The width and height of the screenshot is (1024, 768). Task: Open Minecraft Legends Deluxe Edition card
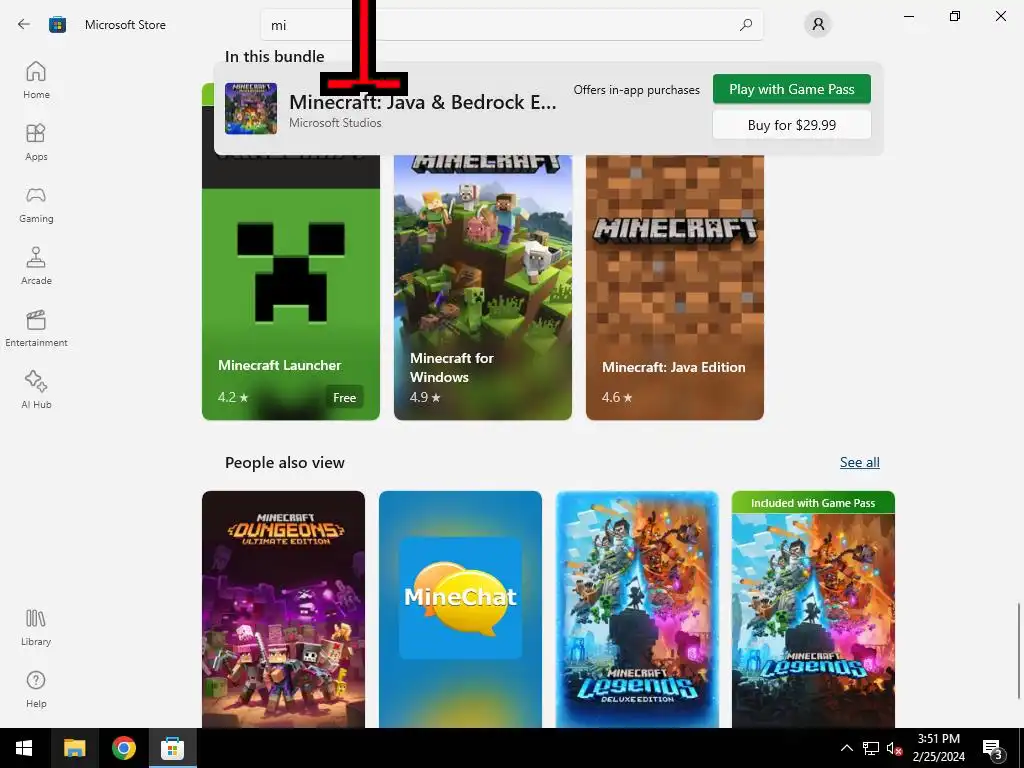click(x=637, y=609)
